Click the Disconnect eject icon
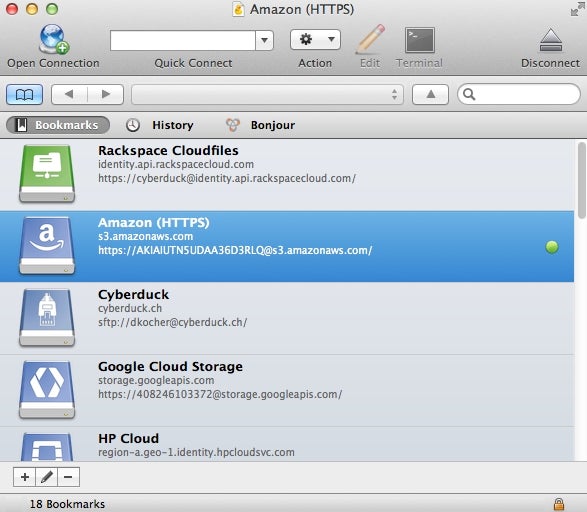Screen dimensions: 587x512 551,40
